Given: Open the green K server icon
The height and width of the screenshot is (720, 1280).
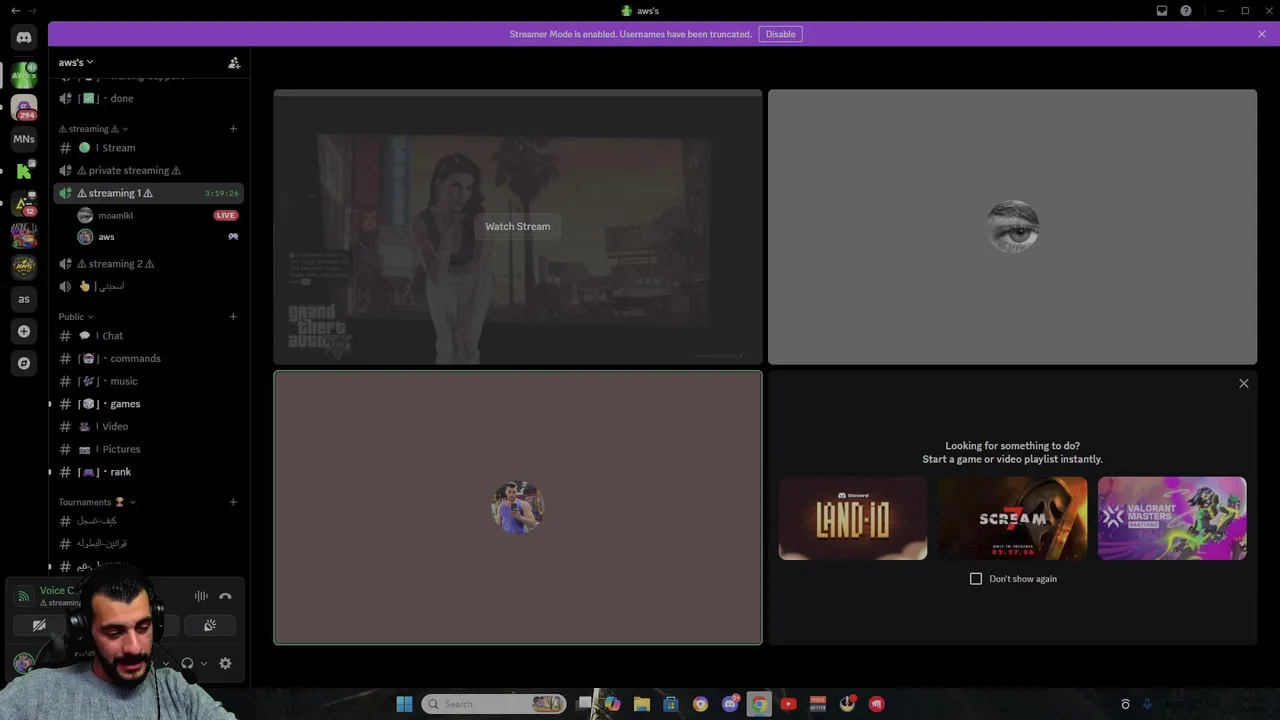Looking at the screenshot, I should point(24,171).
